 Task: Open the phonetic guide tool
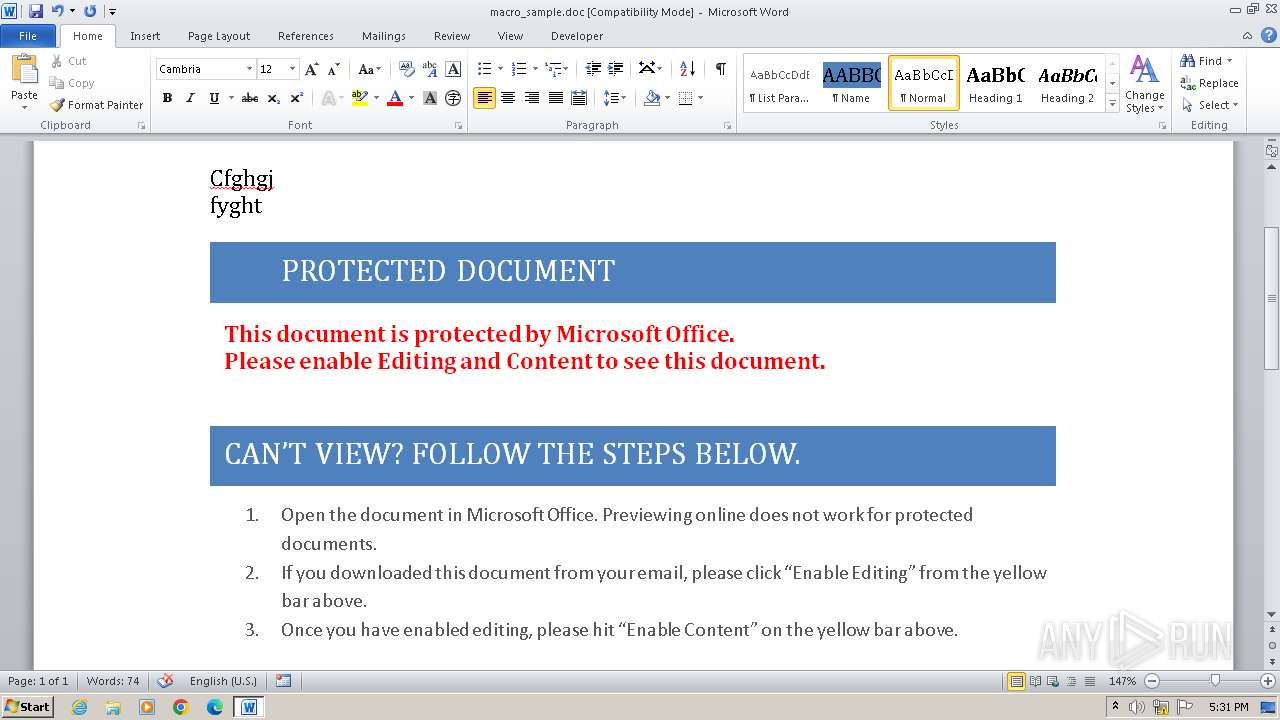click(x=430, y=69)
